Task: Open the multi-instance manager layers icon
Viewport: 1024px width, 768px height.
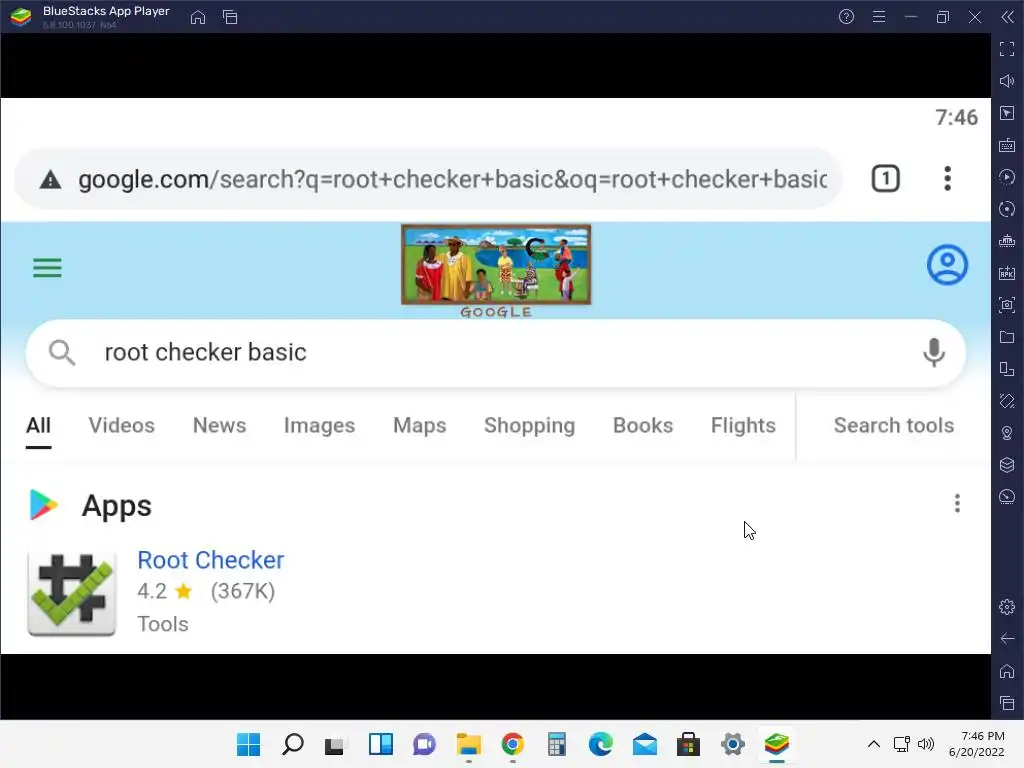Action: 1007,465
